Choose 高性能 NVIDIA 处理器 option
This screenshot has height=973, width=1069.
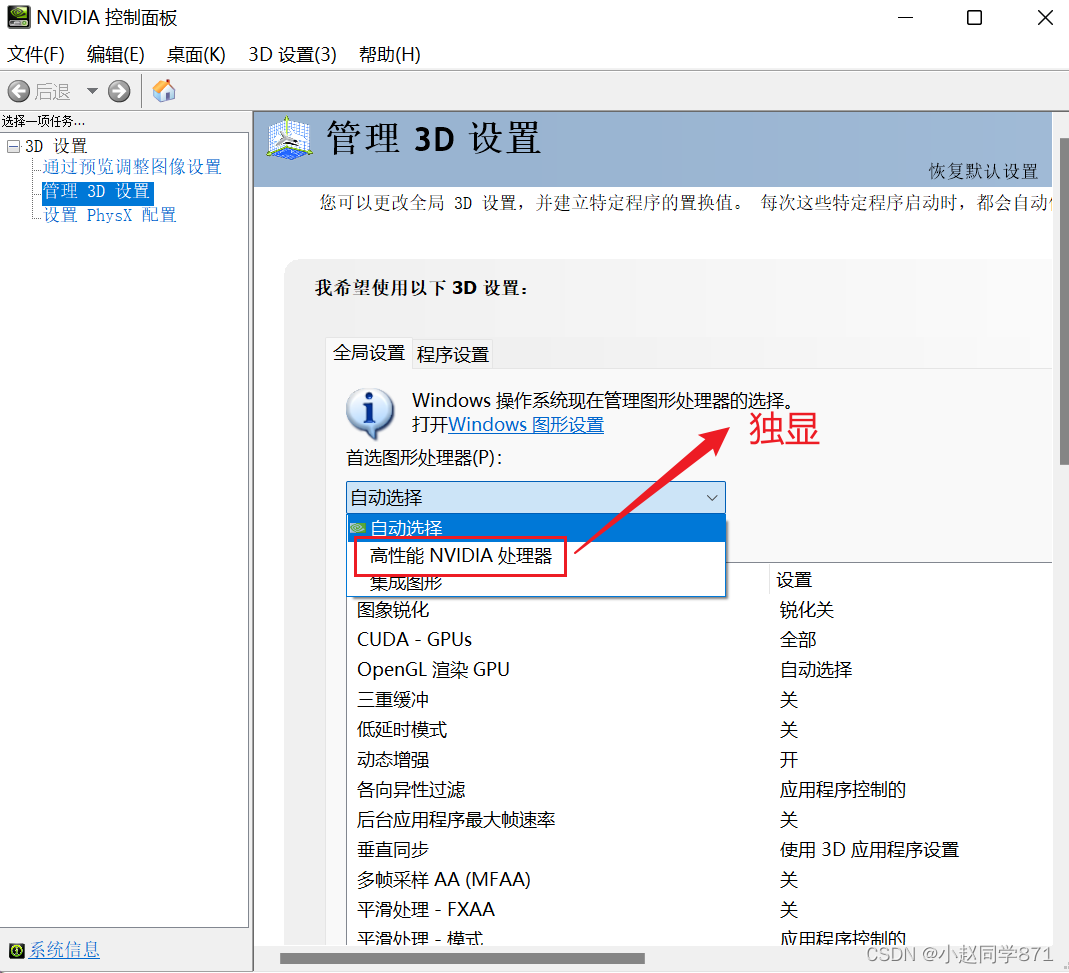pos(536,556)
